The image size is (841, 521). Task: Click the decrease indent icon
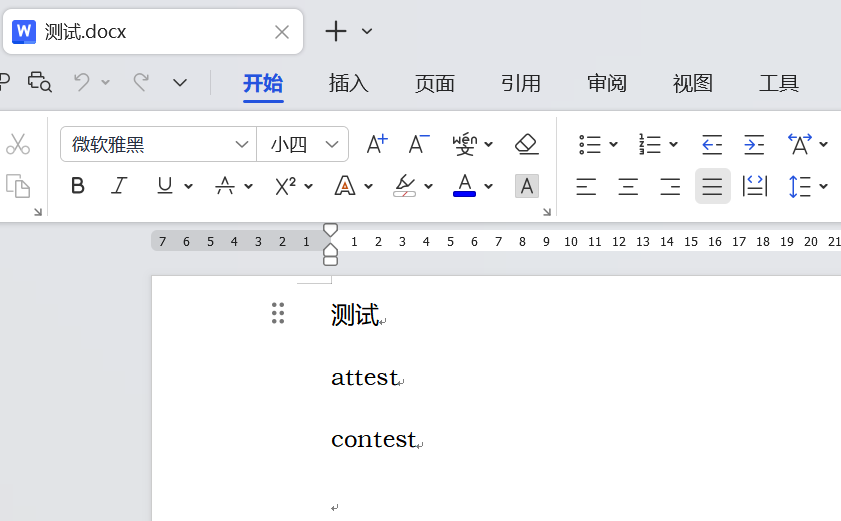pyautogui.click(x=711, y=144)
